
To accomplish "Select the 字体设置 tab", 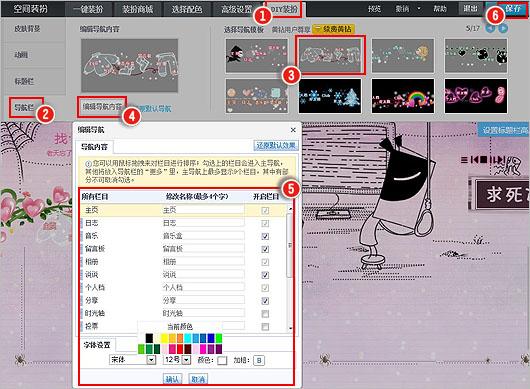I will coord(97,345).
